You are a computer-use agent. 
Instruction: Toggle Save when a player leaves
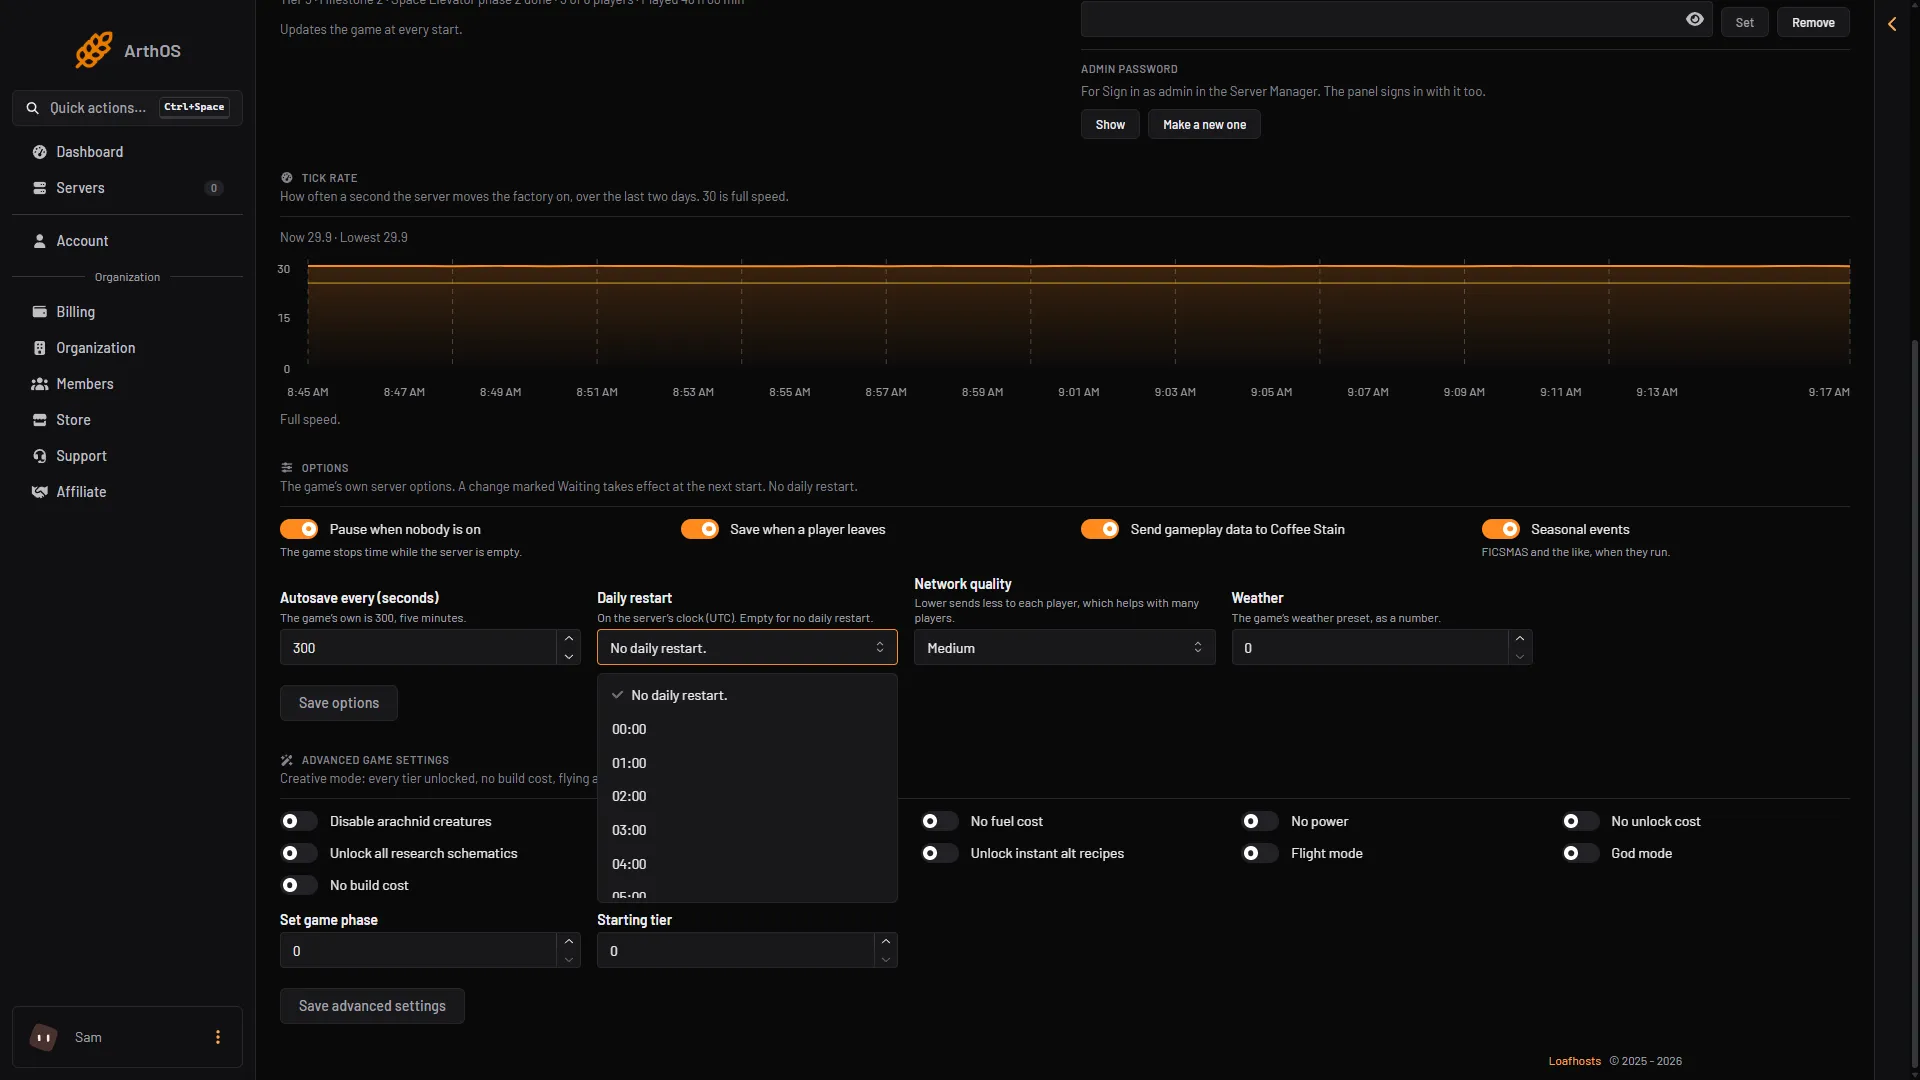(700, 529)
